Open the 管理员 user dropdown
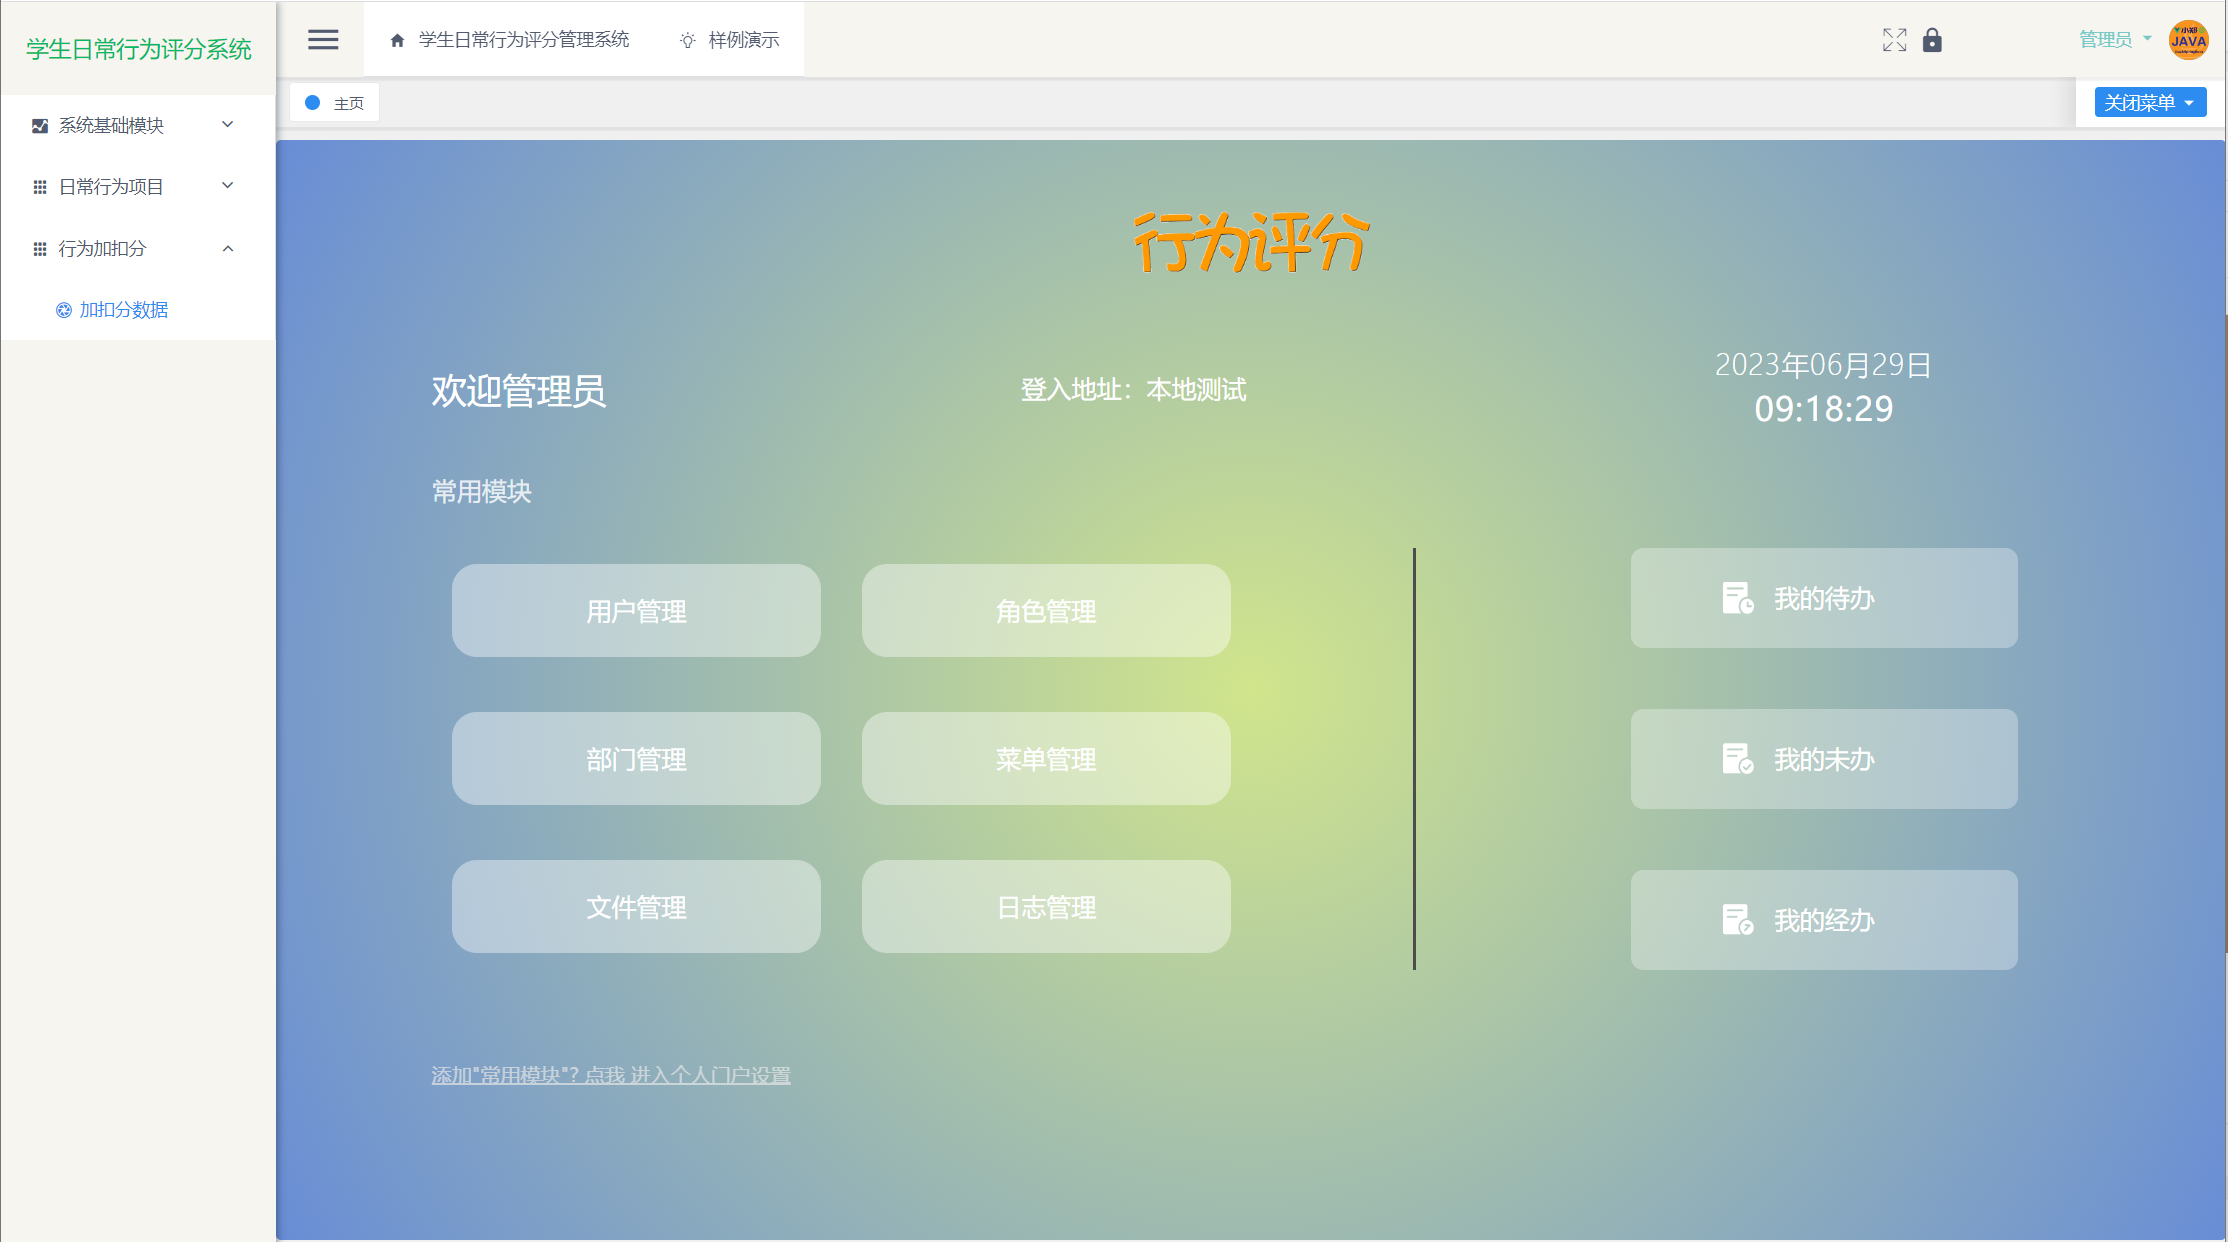This screenshot has width=2228, height=1242. point(2113,40)
